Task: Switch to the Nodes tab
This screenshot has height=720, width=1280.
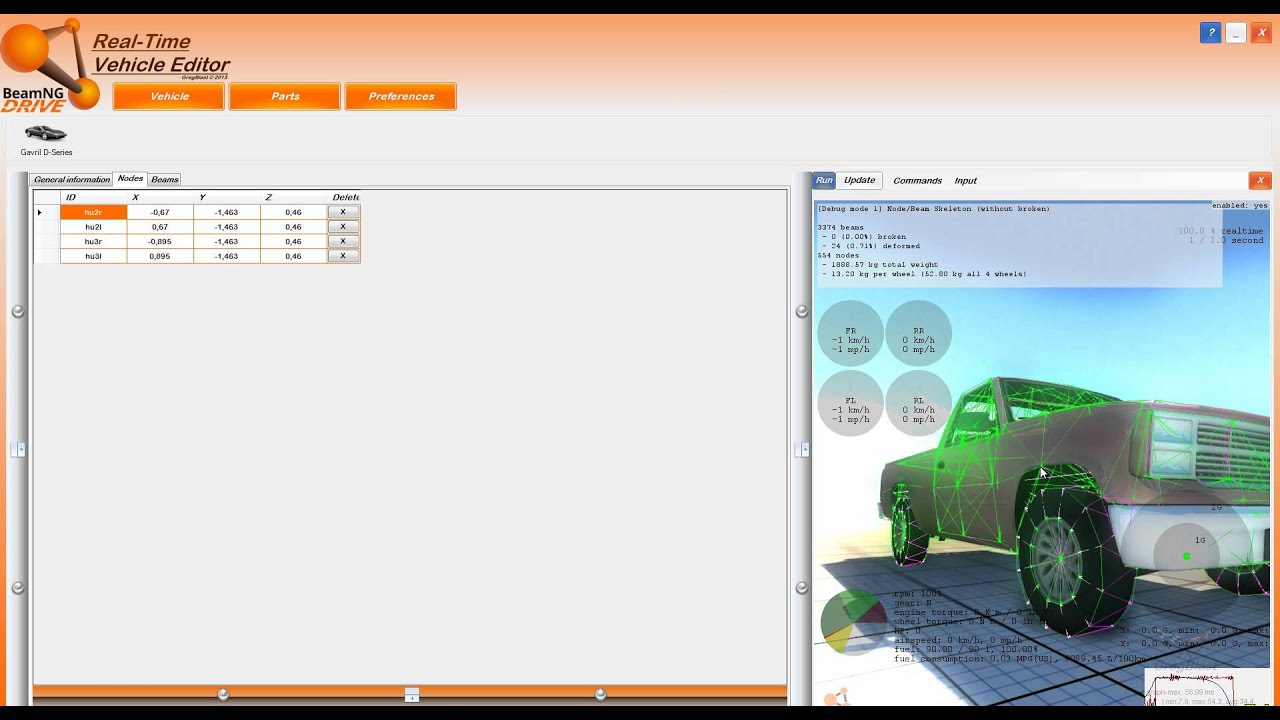Action: coord(130,179)
